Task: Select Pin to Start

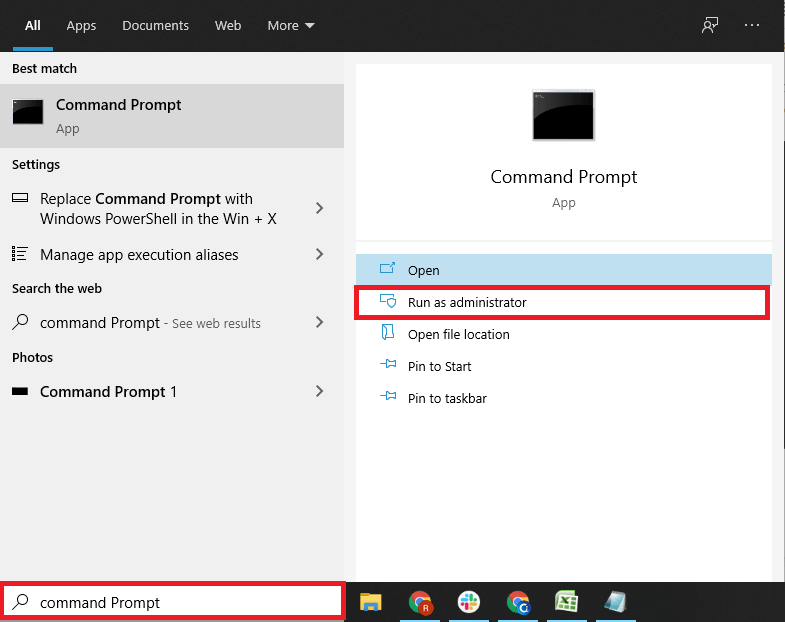Action: [564, 366]
